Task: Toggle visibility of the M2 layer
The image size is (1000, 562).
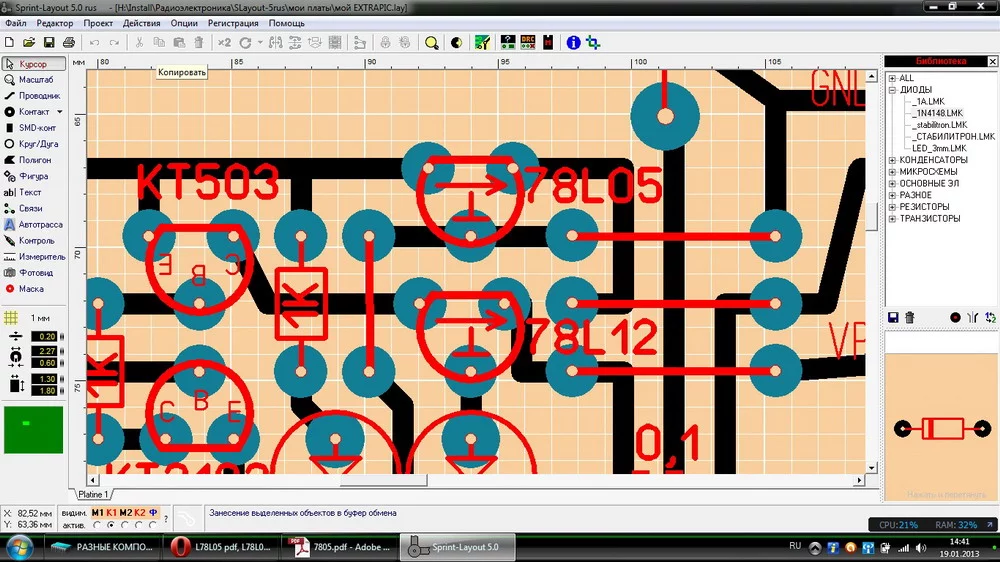Action: coord(125,513)
